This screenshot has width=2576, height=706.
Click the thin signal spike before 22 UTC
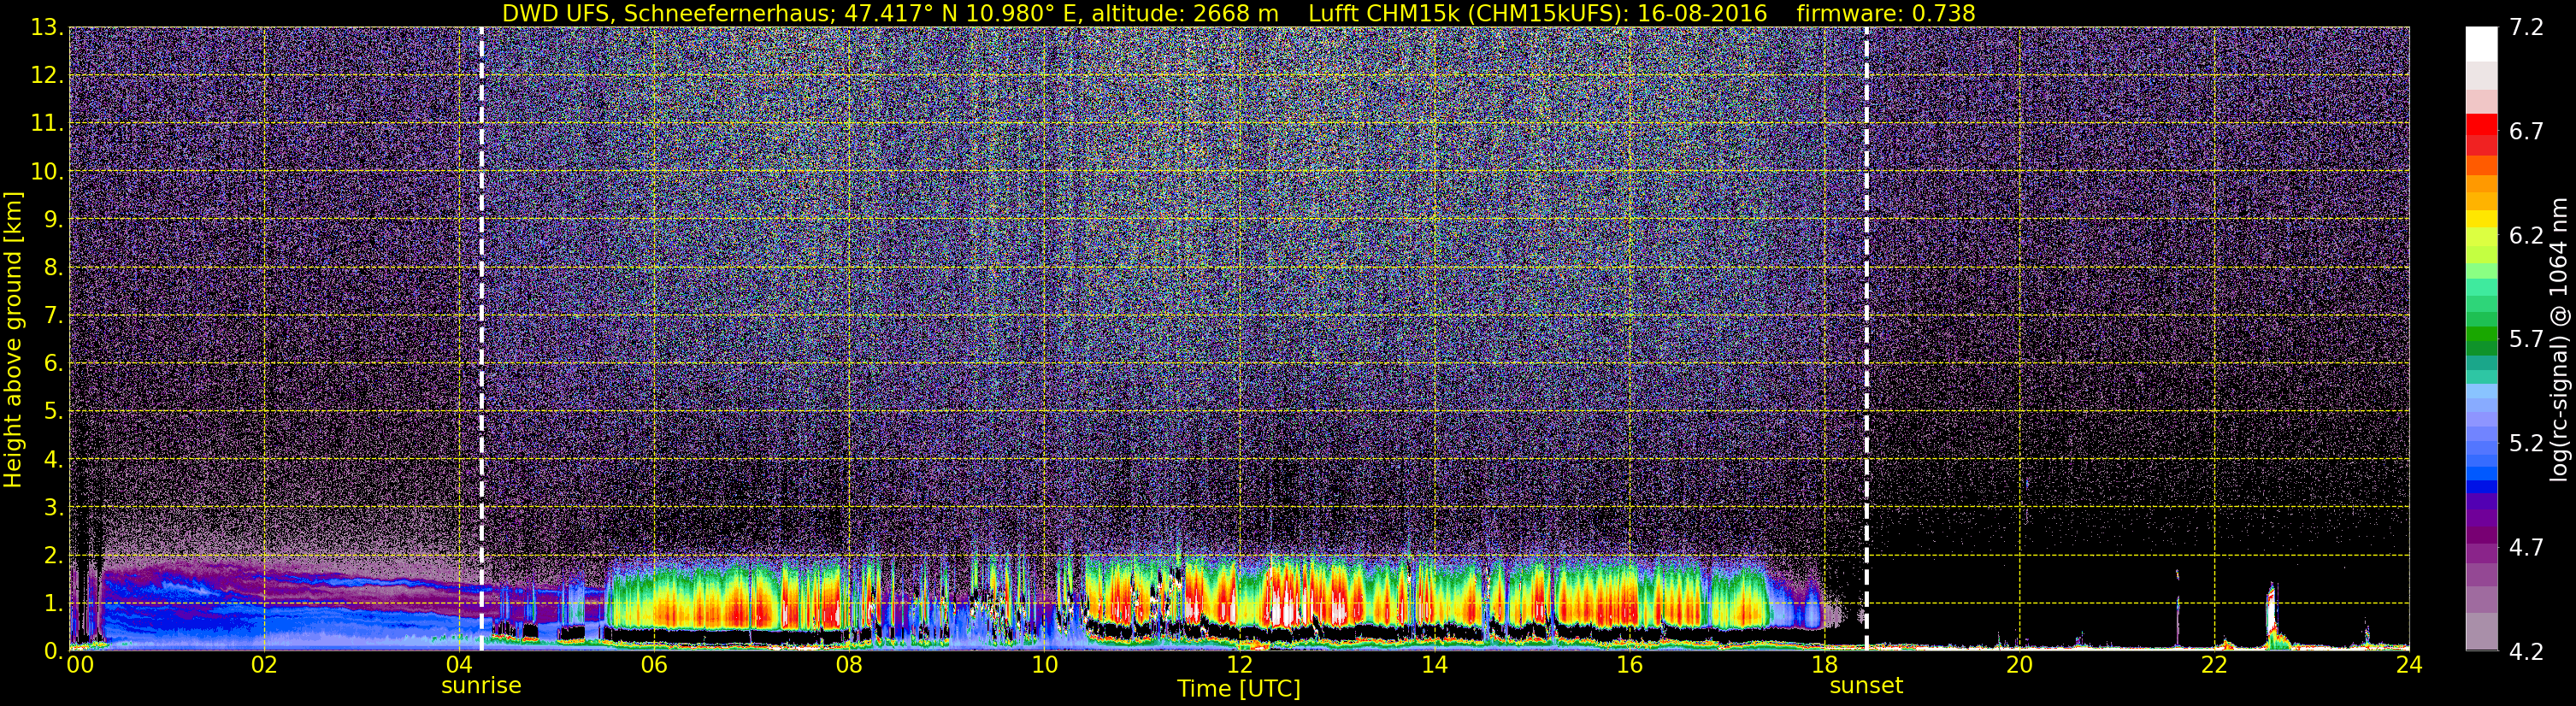pos(2178,608)
